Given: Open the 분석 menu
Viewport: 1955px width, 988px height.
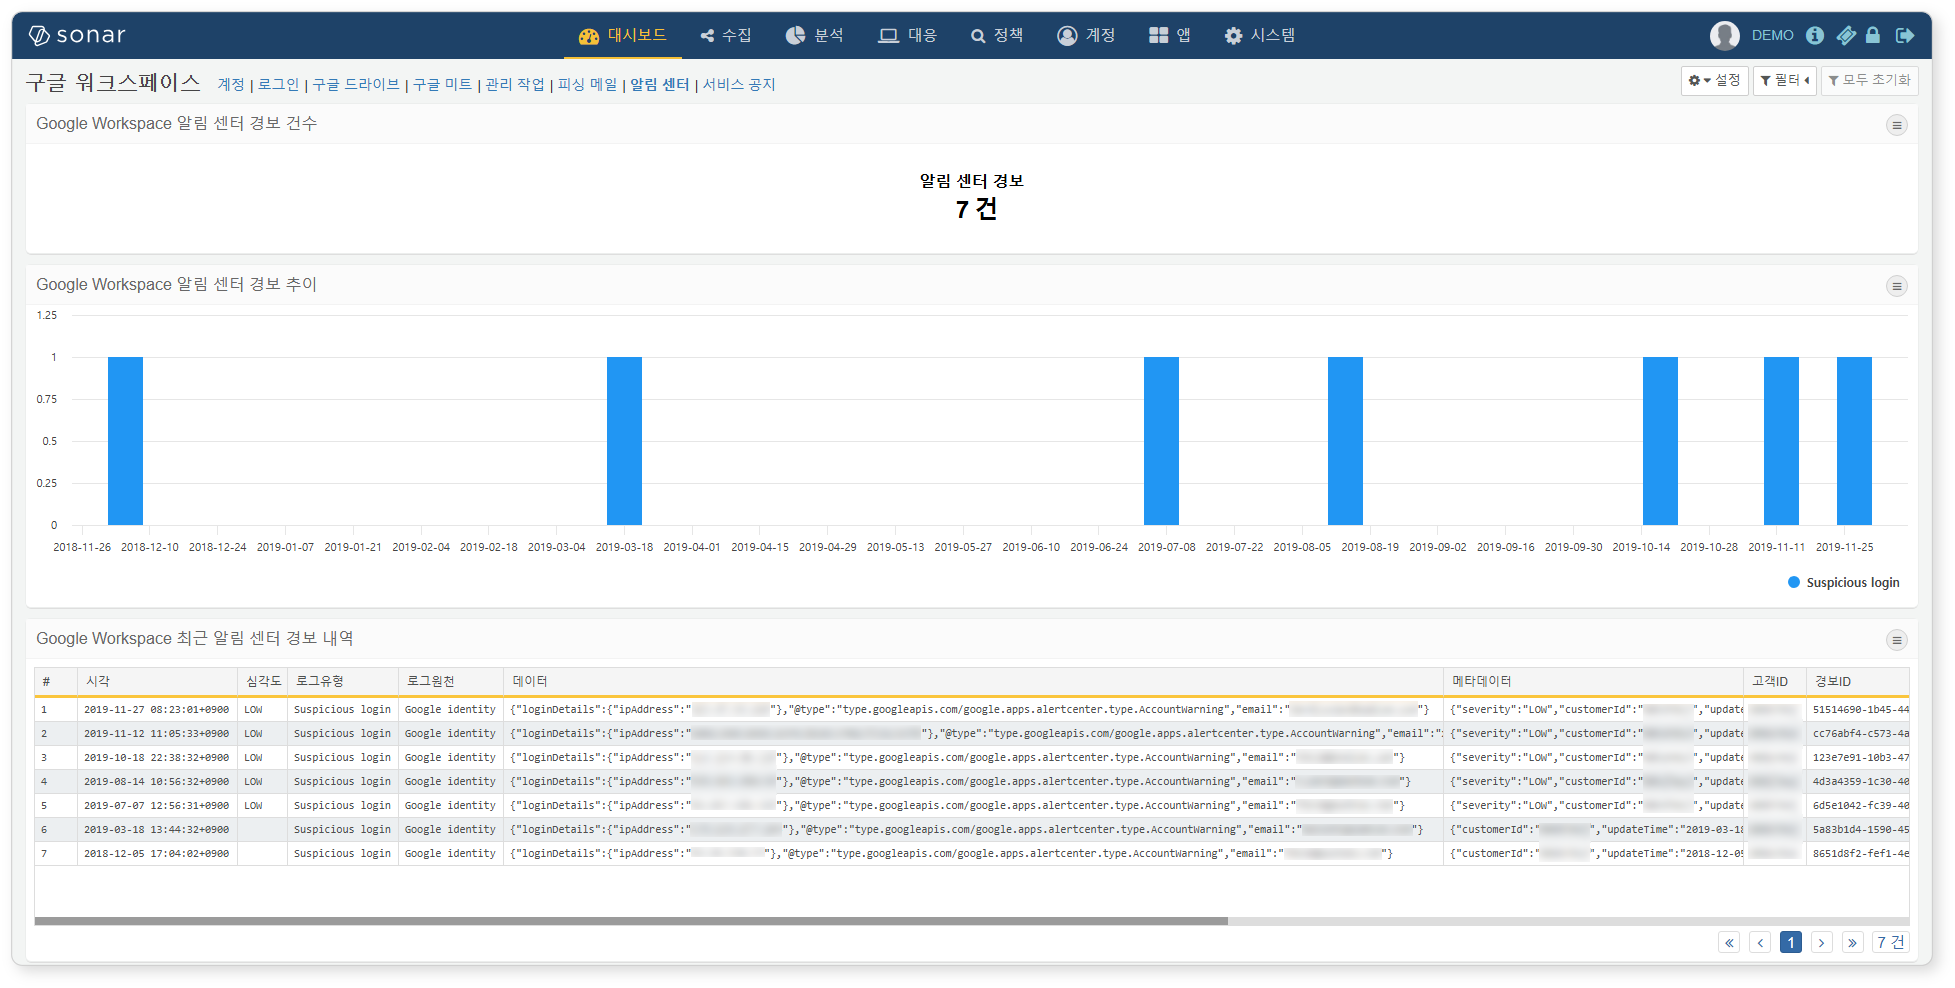Looking at the screenshot, I should coord(814,35).
